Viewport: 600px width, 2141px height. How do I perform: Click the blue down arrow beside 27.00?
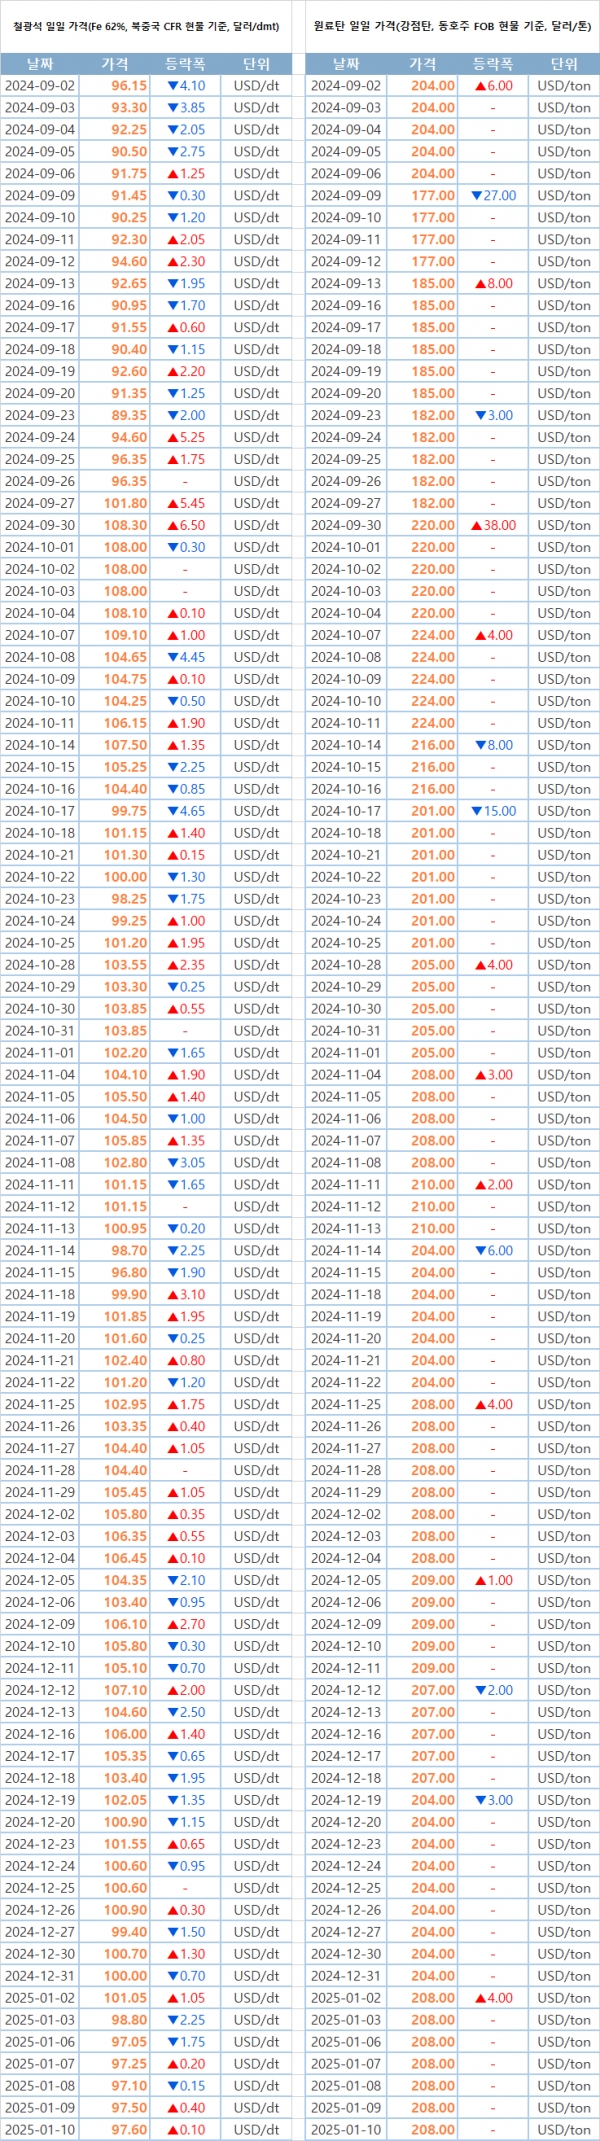(x=476, y=196)
